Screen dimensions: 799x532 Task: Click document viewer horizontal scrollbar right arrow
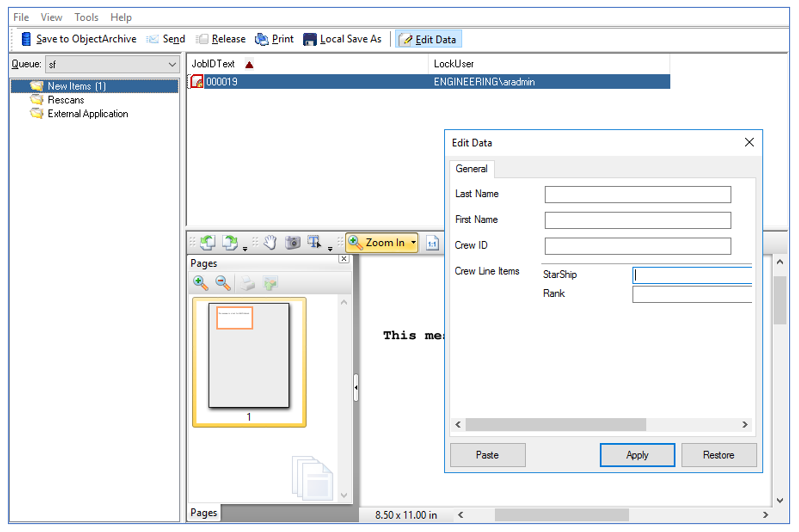(x=765, y=515)
